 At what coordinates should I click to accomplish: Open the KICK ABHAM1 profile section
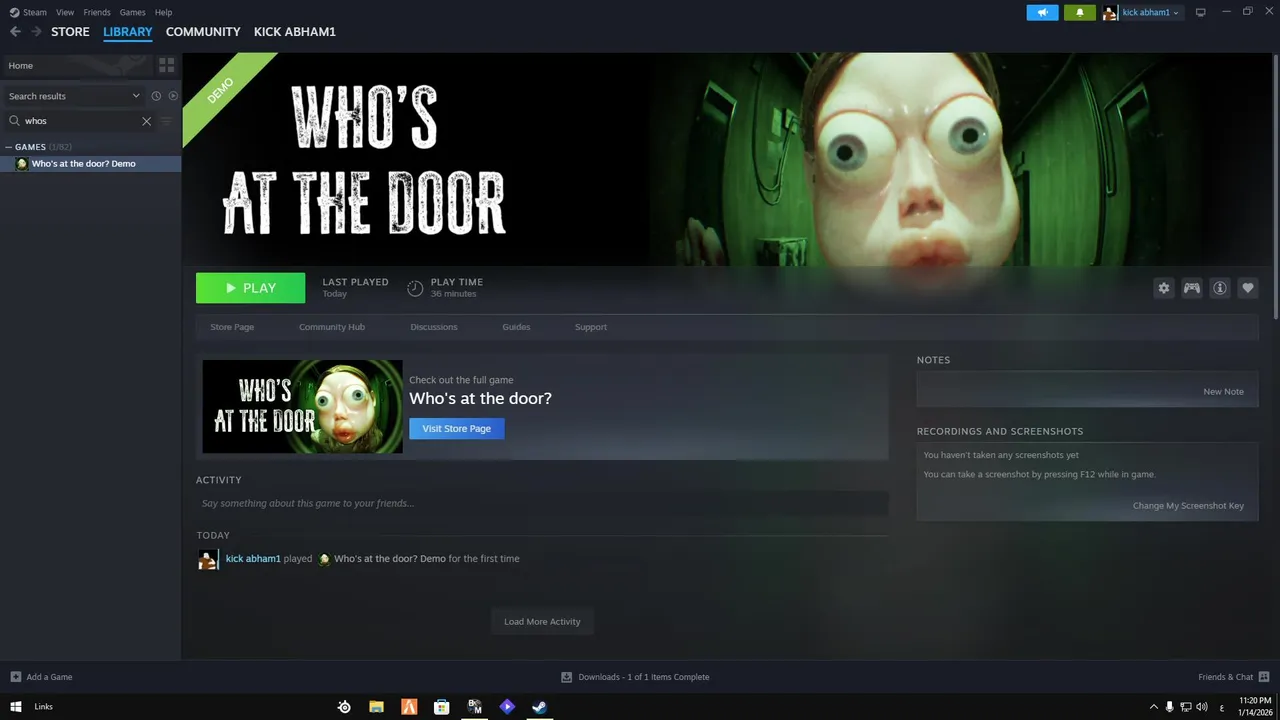click(295, 32)
